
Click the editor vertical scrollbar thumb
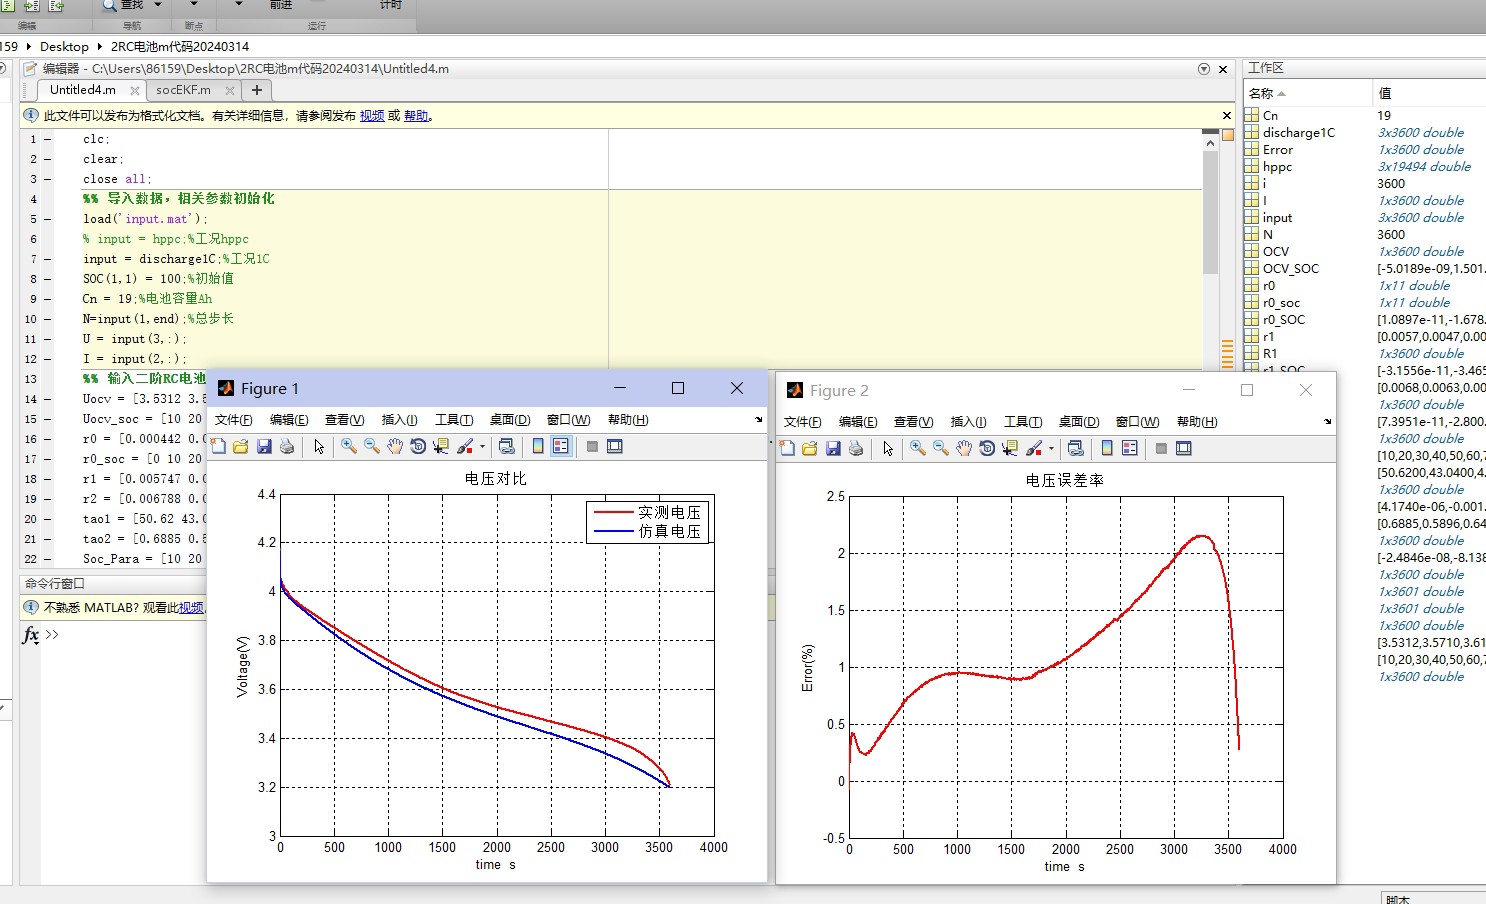(x=1210, y=212)
